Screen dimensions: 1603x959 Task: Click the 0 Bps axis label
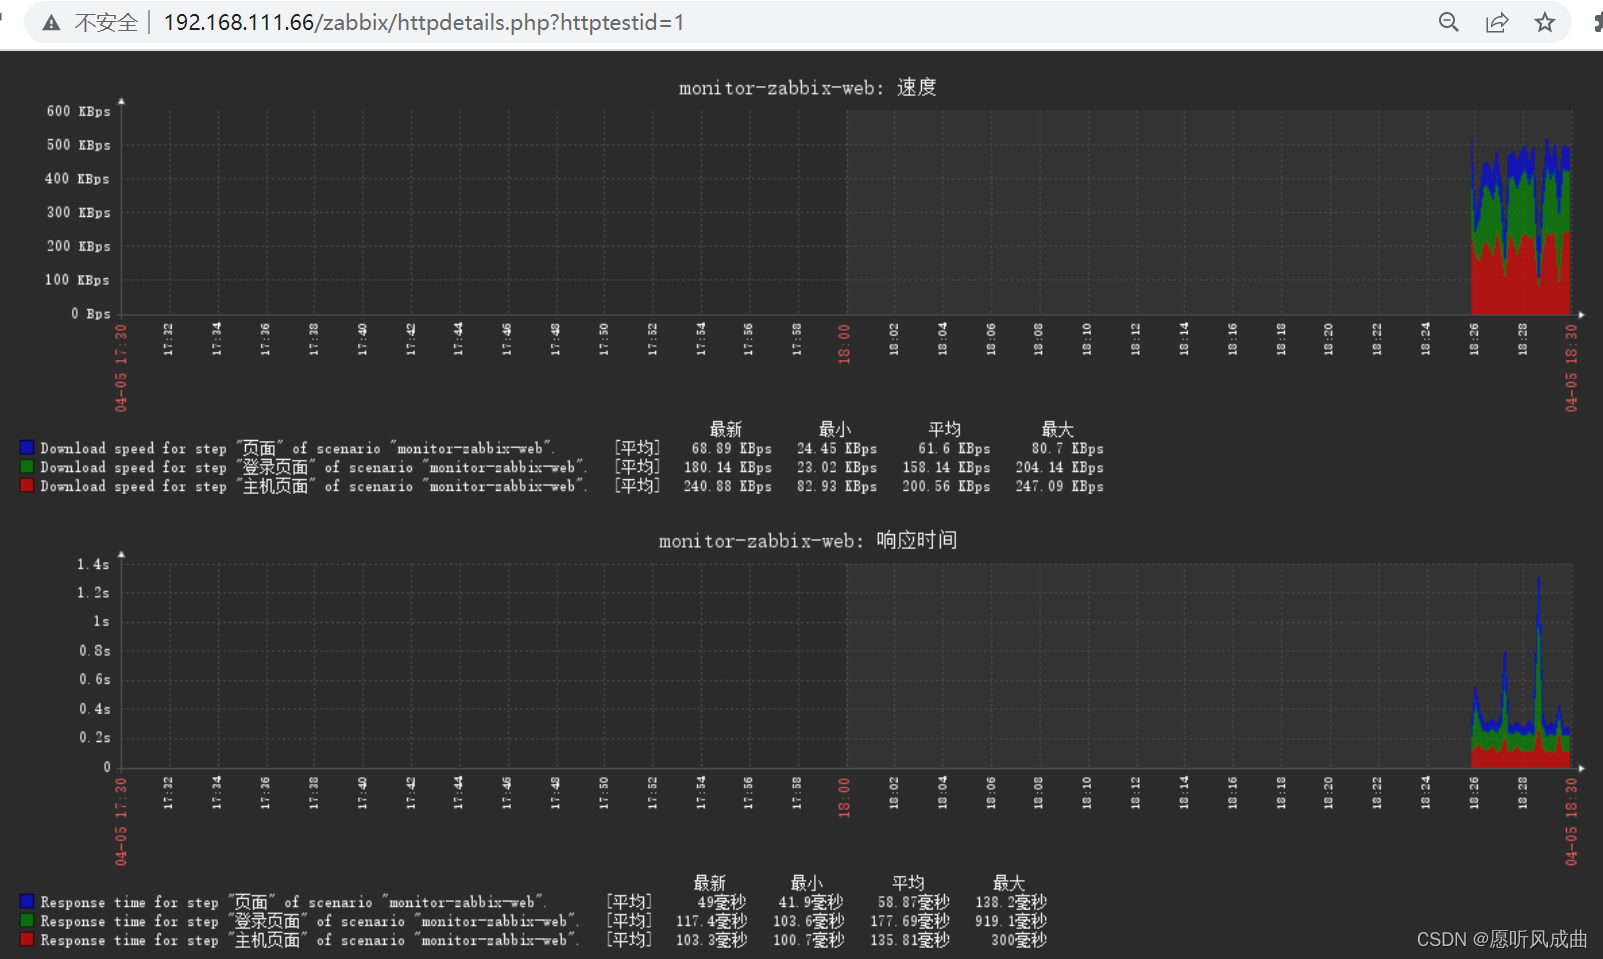(x=90, y=314)
